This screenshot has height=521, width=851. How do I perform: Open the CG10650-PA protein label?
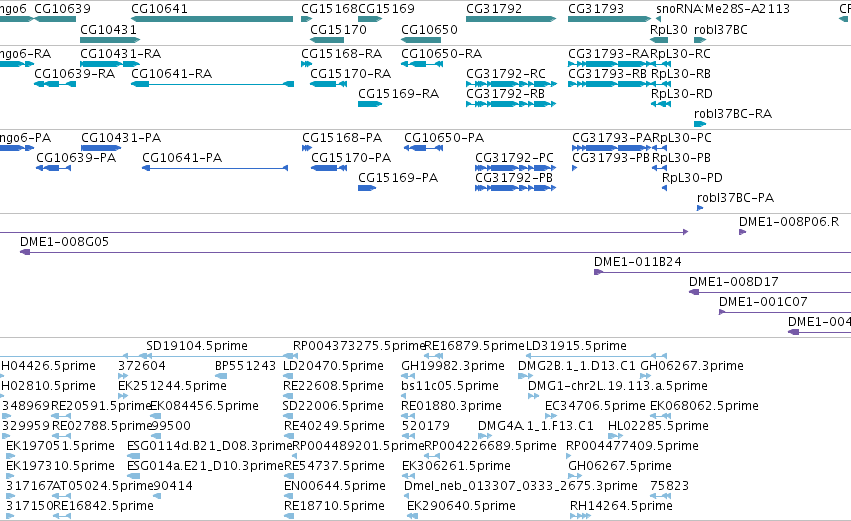point(443,138)
